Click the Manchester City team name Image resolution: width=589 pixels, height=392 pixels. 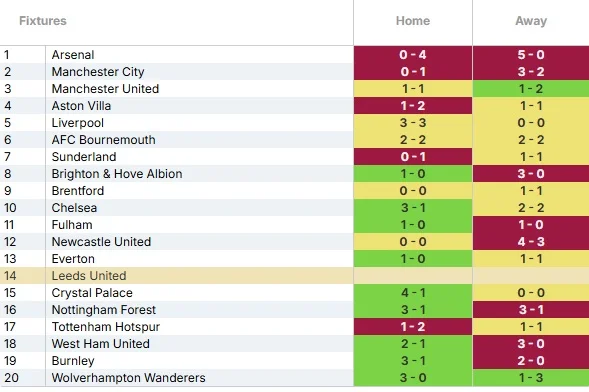[98, 72]
